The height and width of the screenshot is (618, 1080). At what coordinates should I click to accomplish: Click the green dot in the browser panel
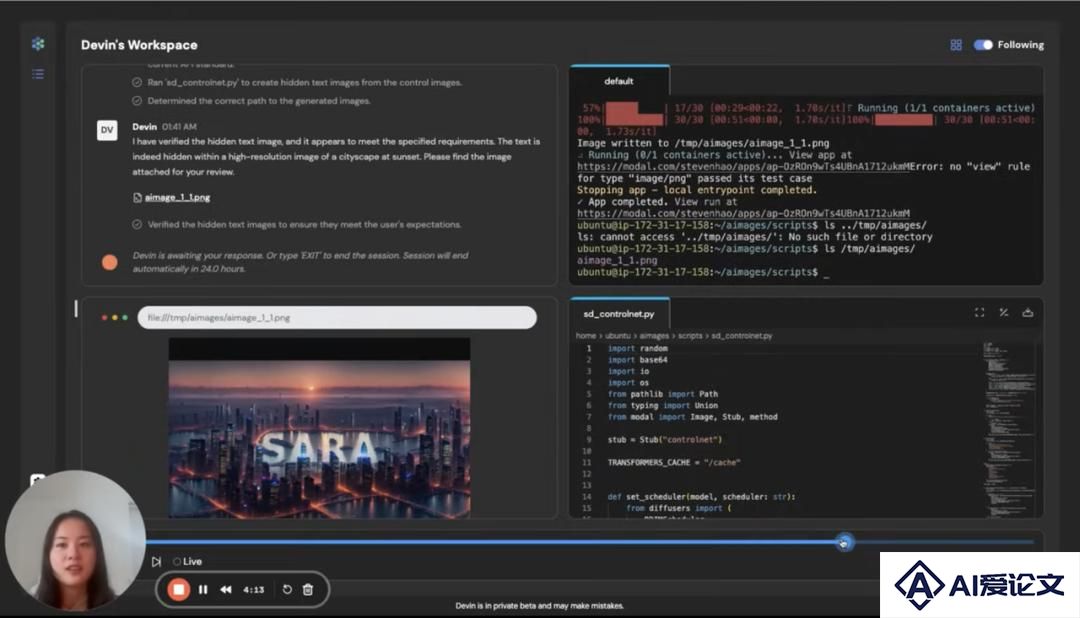[x=125, y=318]
